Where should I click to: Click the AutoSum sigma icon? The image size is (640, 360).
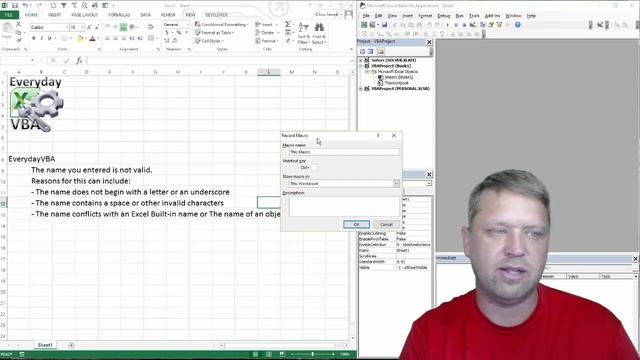(288, 24)
